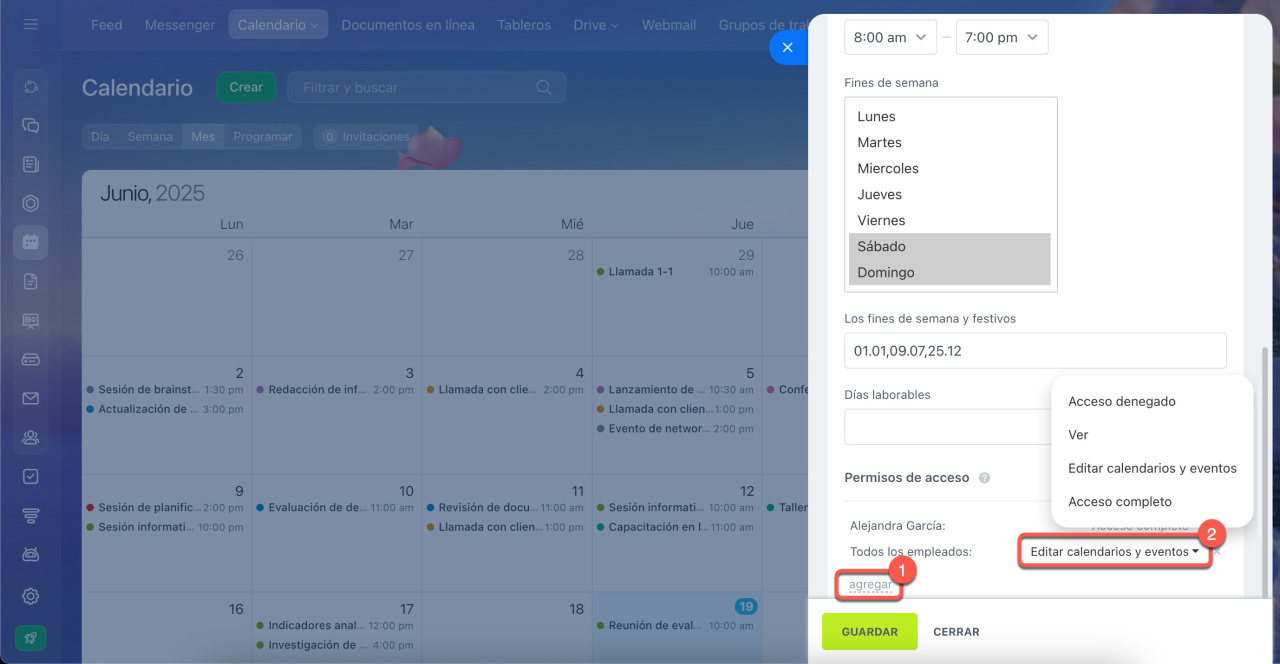
Task: Choose Editar calendarios y eventos menu option
Action: pos(1152,468)
